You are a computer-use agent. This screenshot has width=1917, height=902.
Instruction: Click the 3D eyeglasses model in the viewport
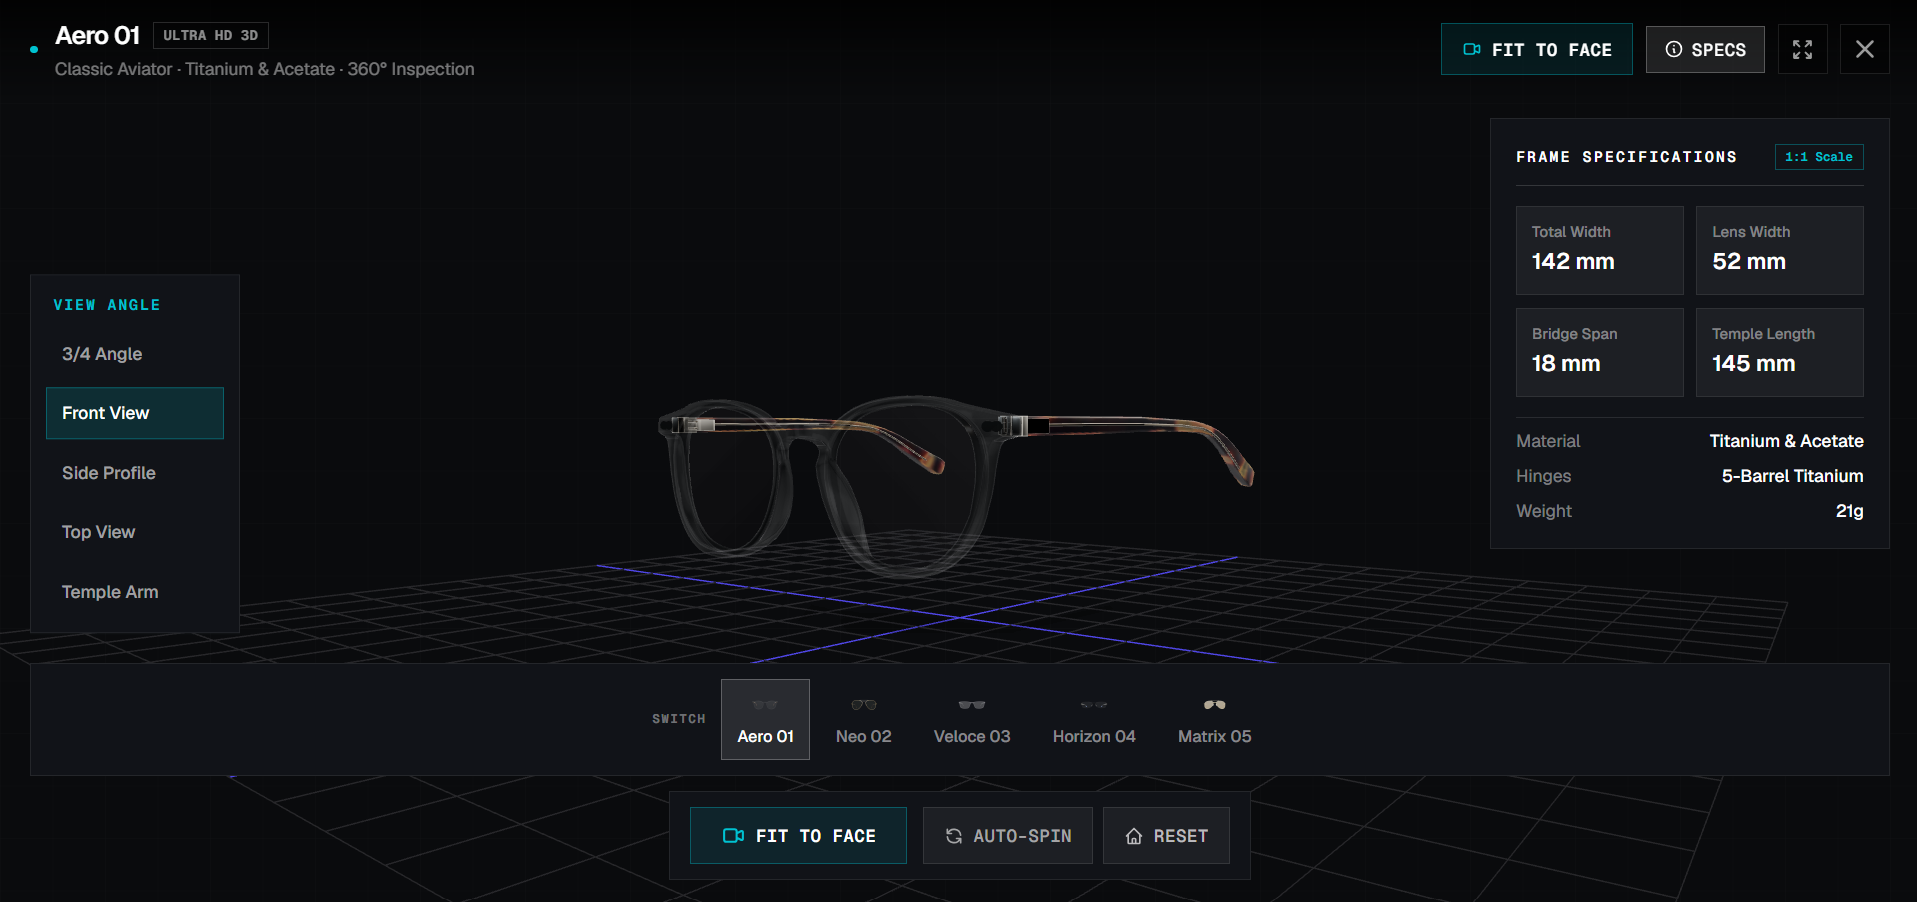[x=955, y=485]
